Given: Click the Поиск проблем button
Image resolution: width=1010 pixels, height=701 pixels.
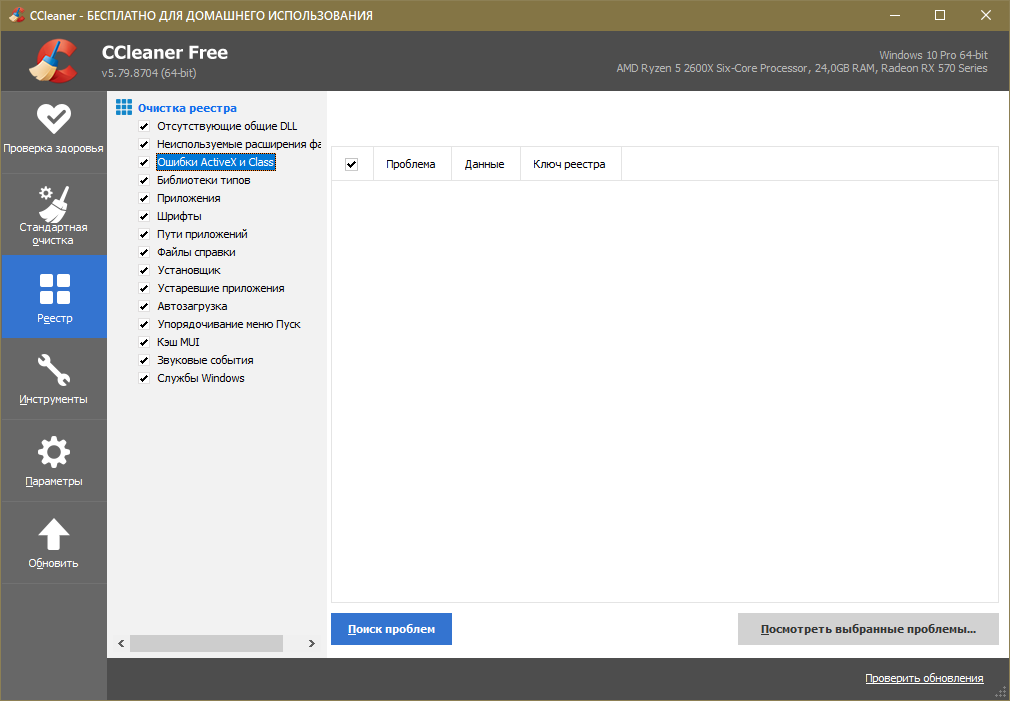Looking at the screenshot, I should pyautogui.click(x=391, y=629).
